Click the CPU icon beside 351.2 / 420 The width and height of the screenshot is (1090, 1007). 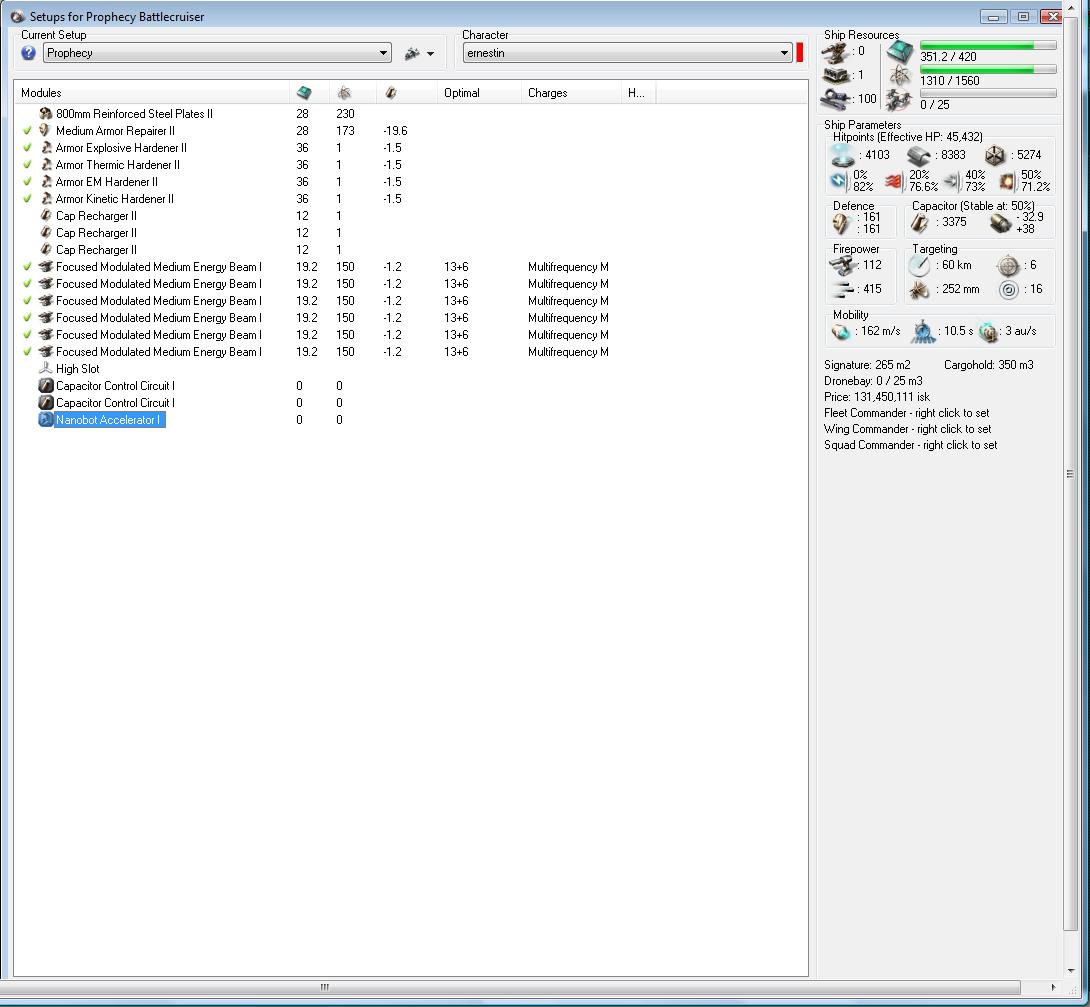point(900,53)
